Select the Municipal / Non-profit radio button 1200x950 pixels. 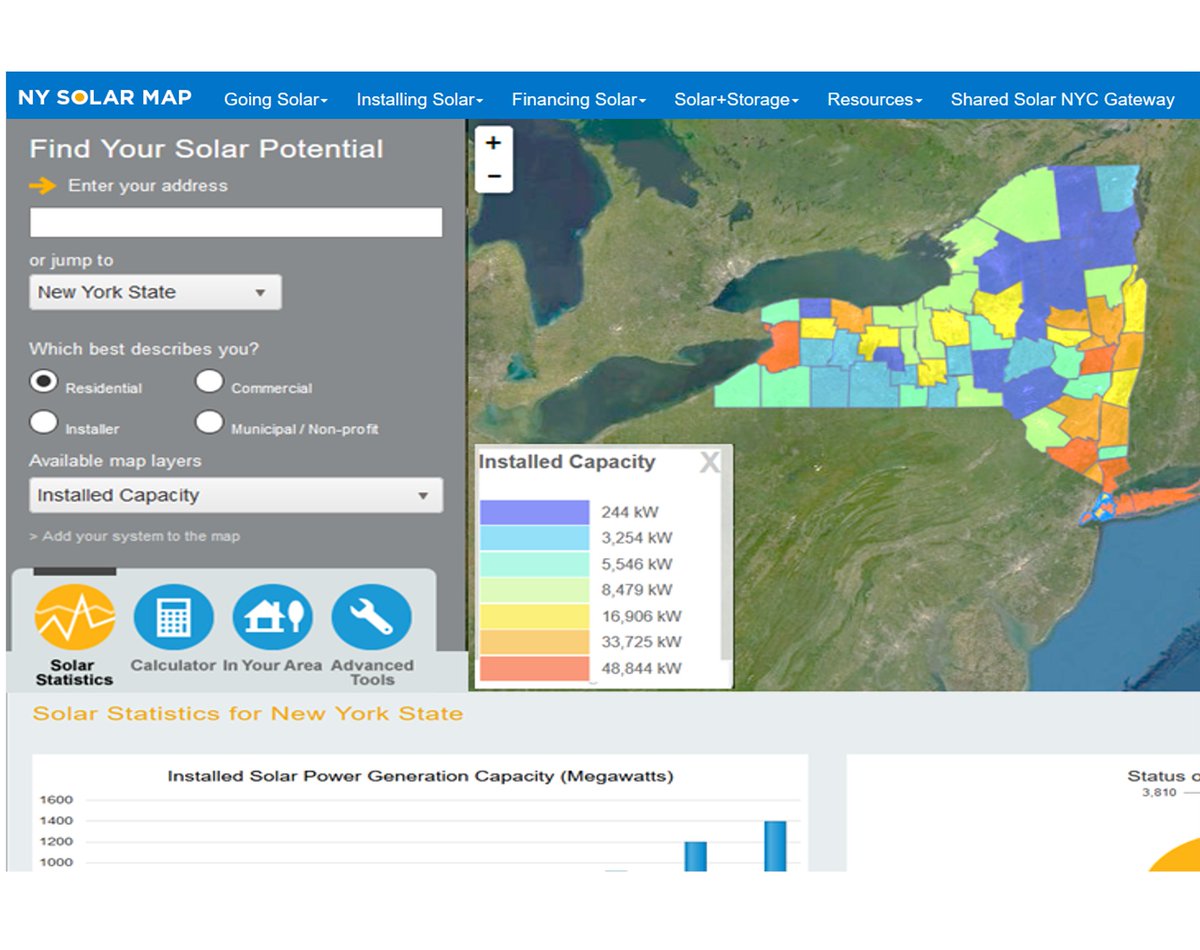209,422
